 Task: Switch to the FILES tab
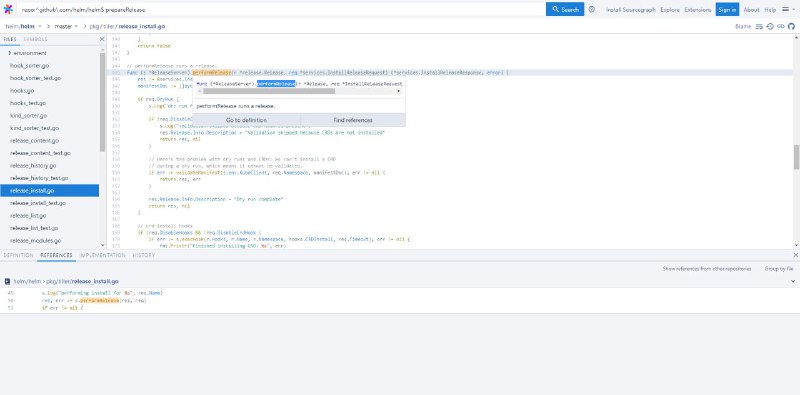[10, 39]
